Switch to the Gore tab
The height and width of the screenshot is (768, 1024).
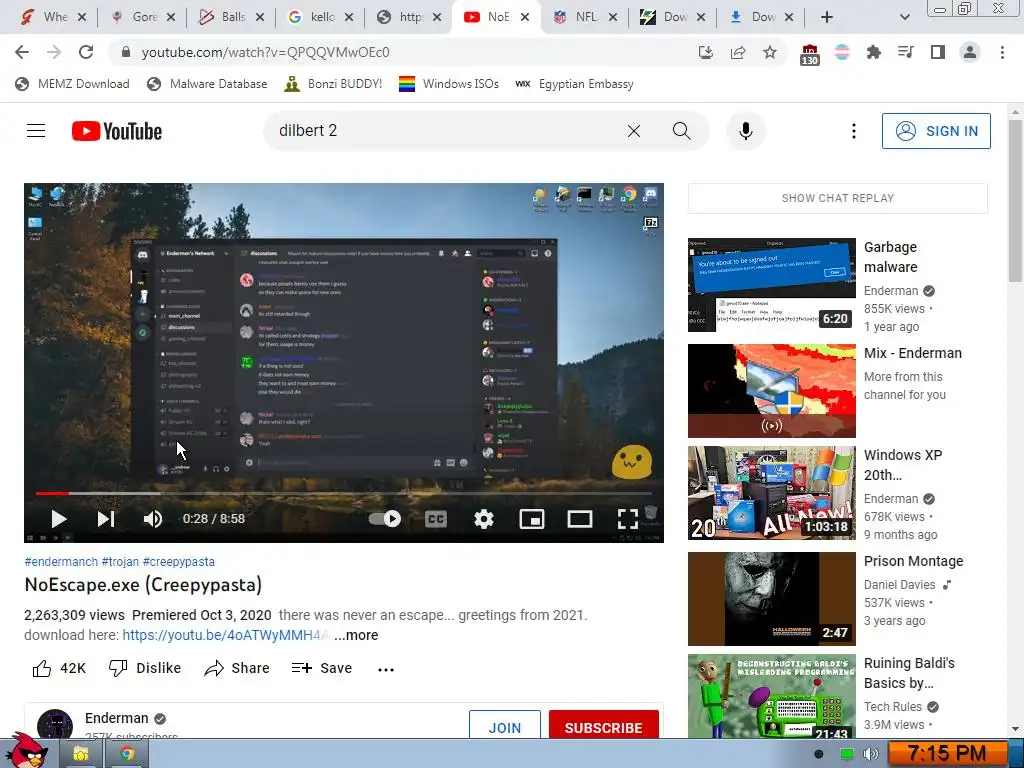[143, 17]
